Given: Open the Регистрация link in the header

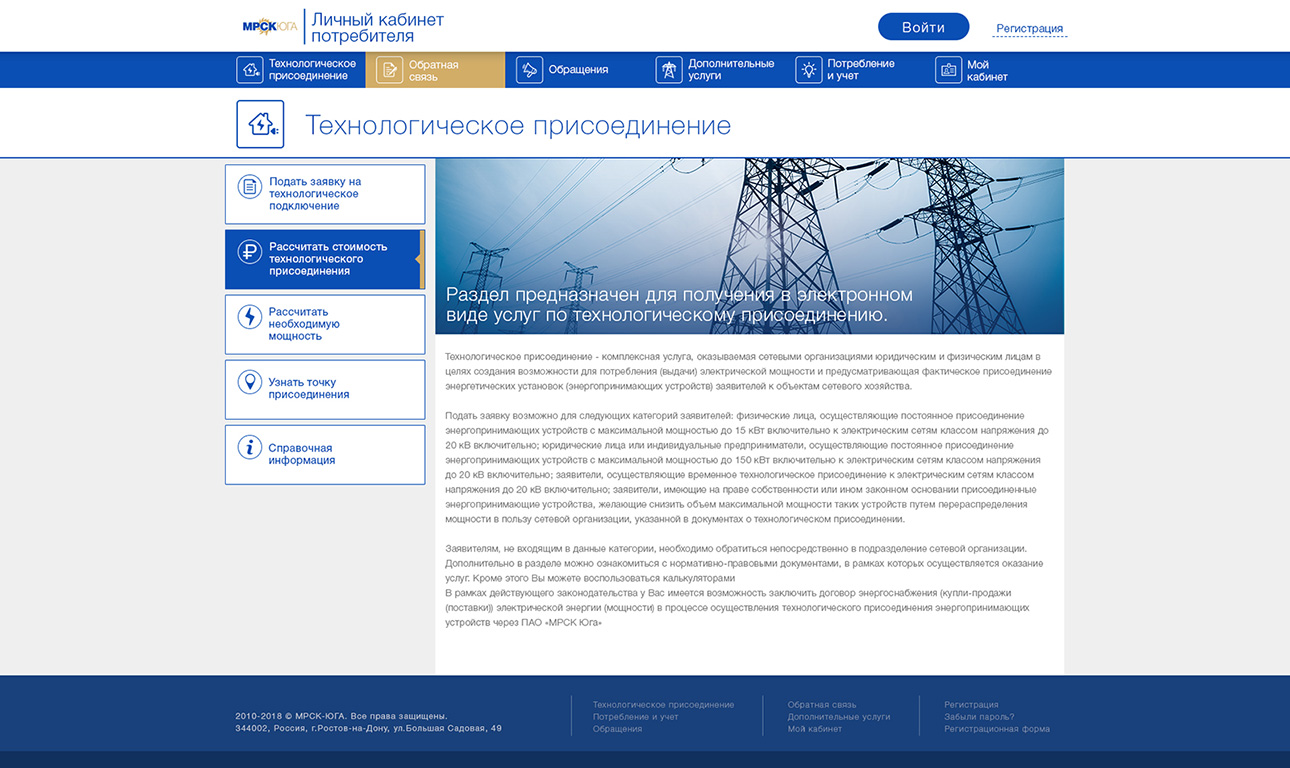Looking at the screenshot, I should click(1029, 29).
